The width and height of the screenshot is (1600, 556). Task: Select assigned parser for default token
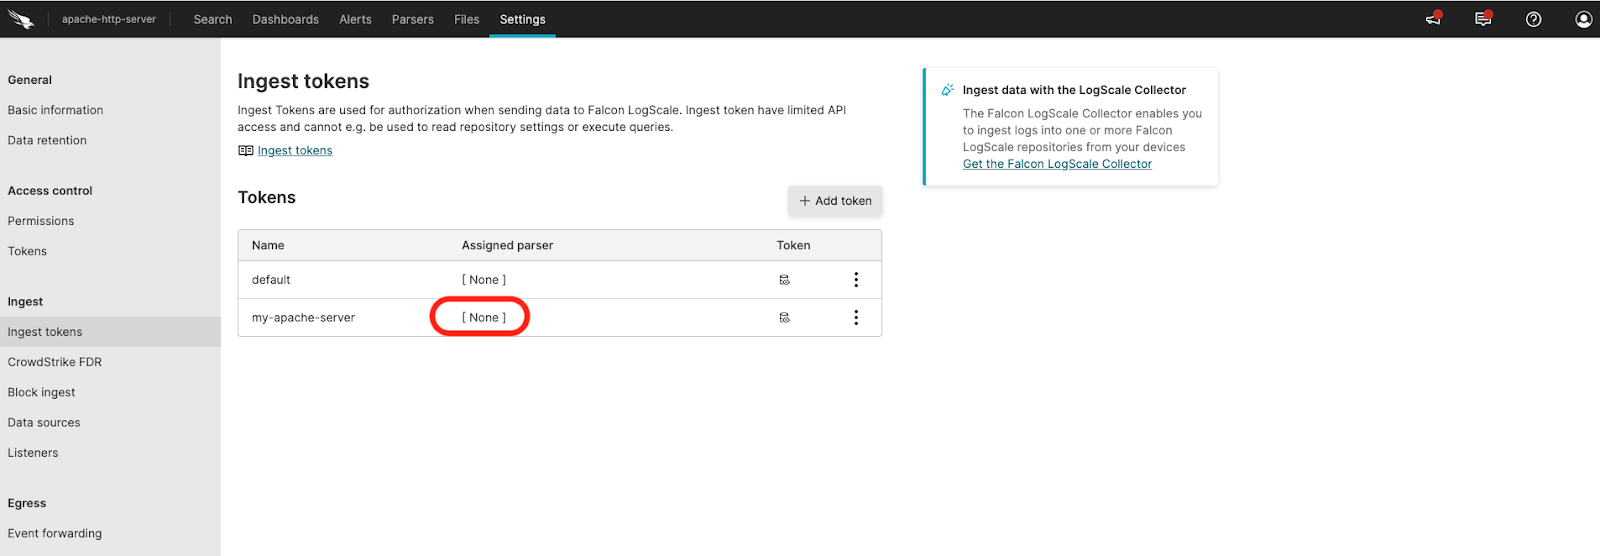coord(484,280)
